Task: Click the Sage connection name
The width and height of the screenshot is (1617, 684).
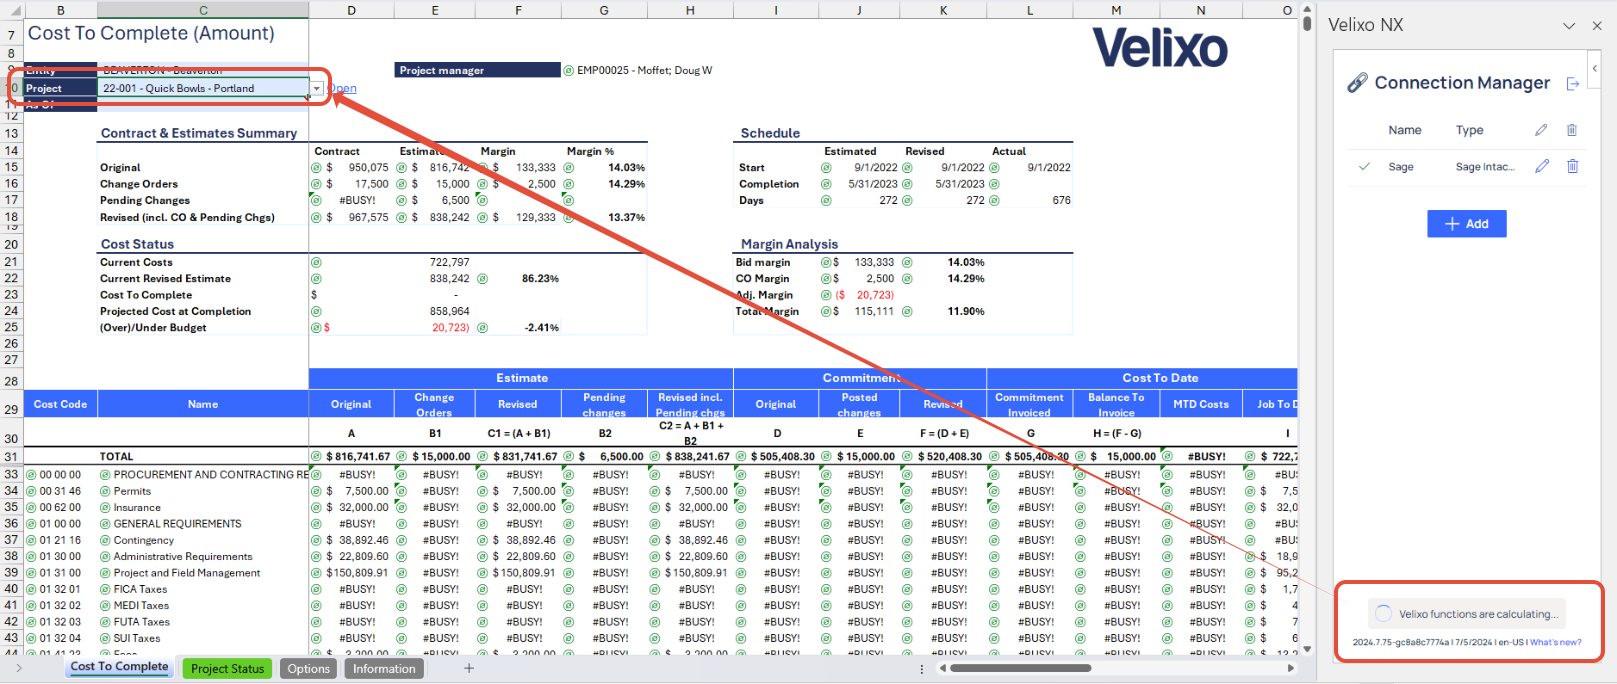Action: 1401,167
